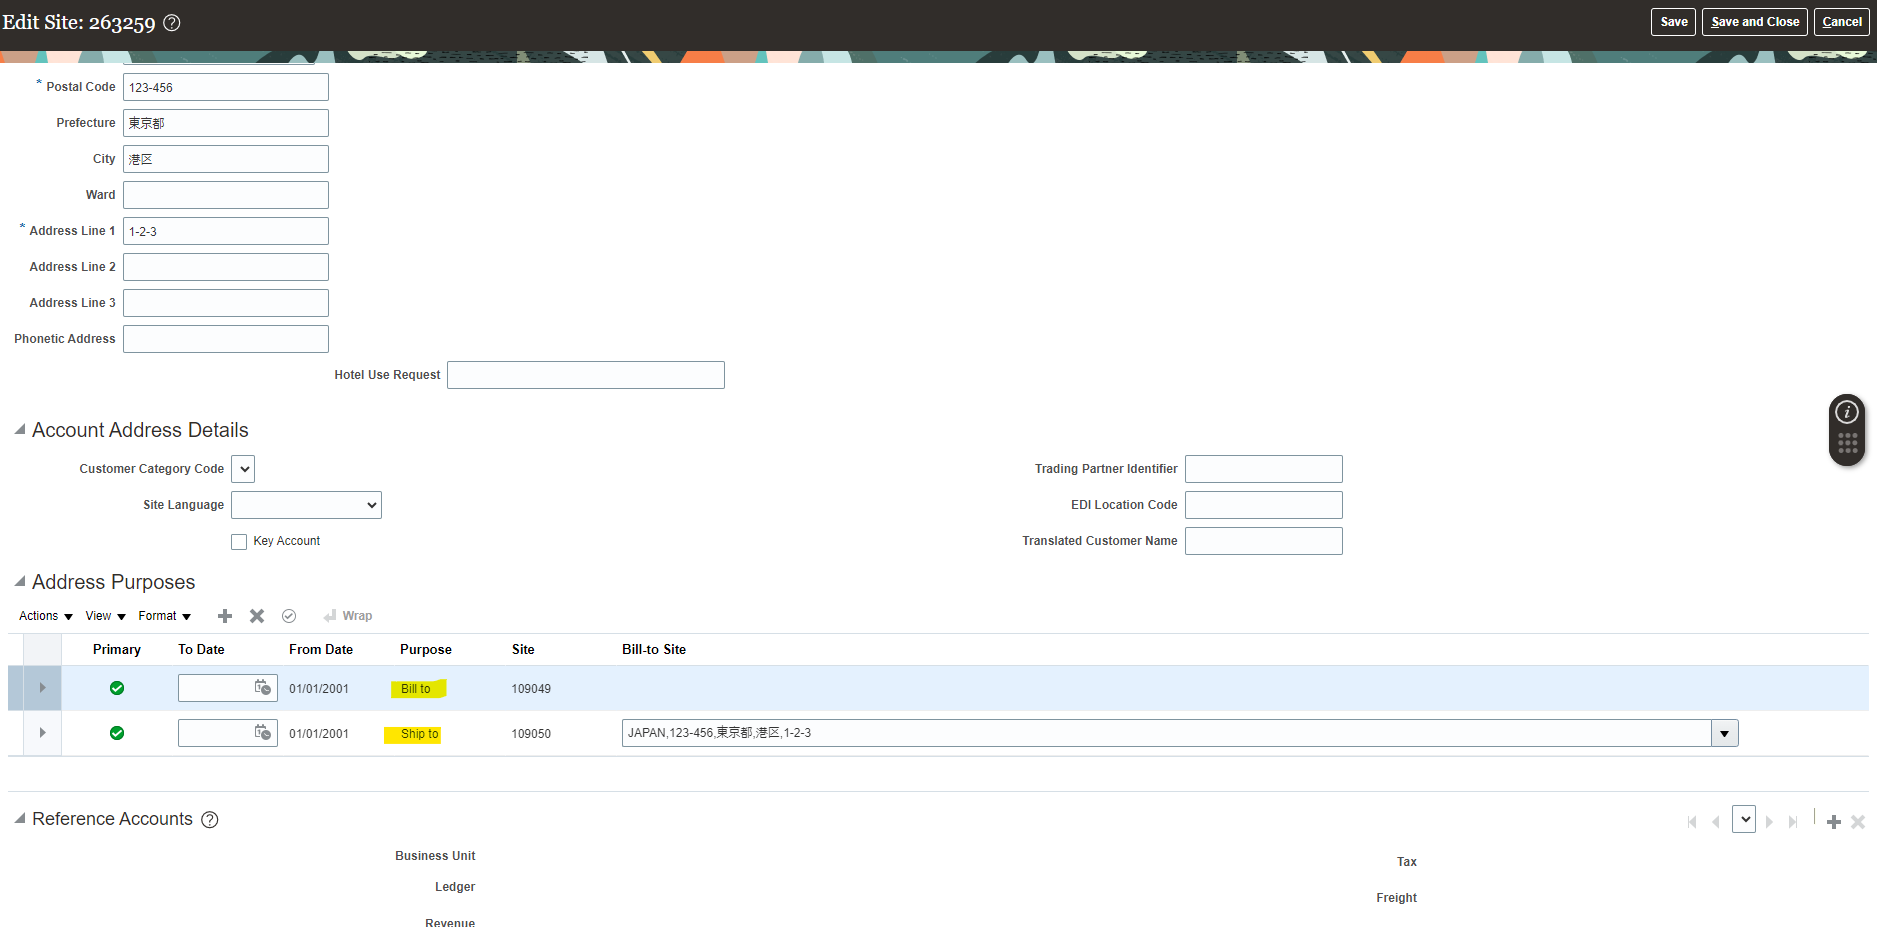
Task: Add a new Reference Accounts record
Action: [1834, 822]
